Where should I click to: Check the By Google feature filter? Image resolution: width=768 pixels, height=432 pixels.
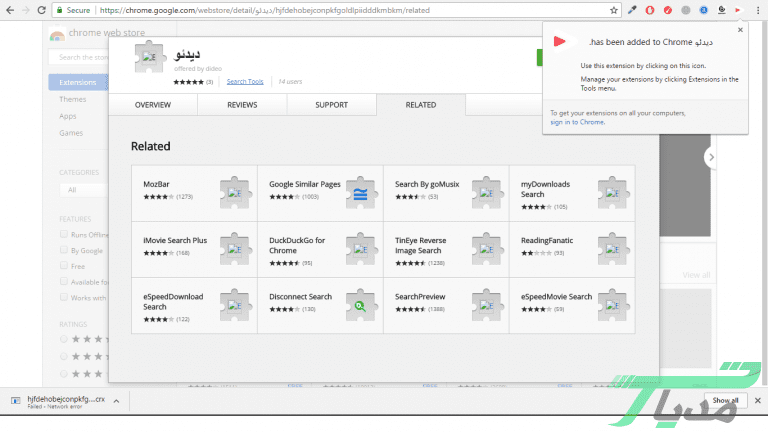point(65,250)
